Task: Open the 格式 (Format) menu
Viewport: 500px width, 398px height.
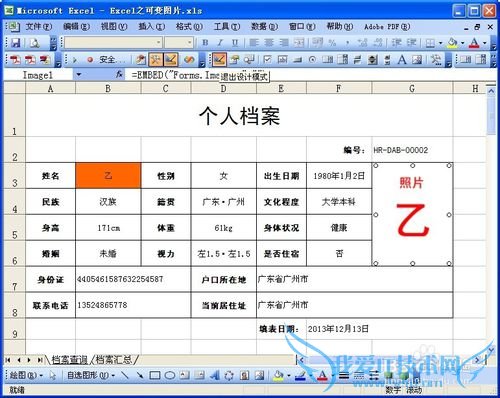Action: (x=189, y=26)
